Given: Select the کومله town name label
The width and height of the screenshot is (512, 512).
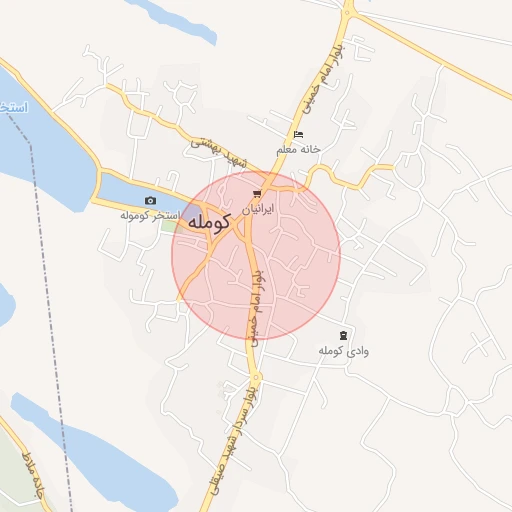Looking at the screenshot, I should click(x=209, y=222).
